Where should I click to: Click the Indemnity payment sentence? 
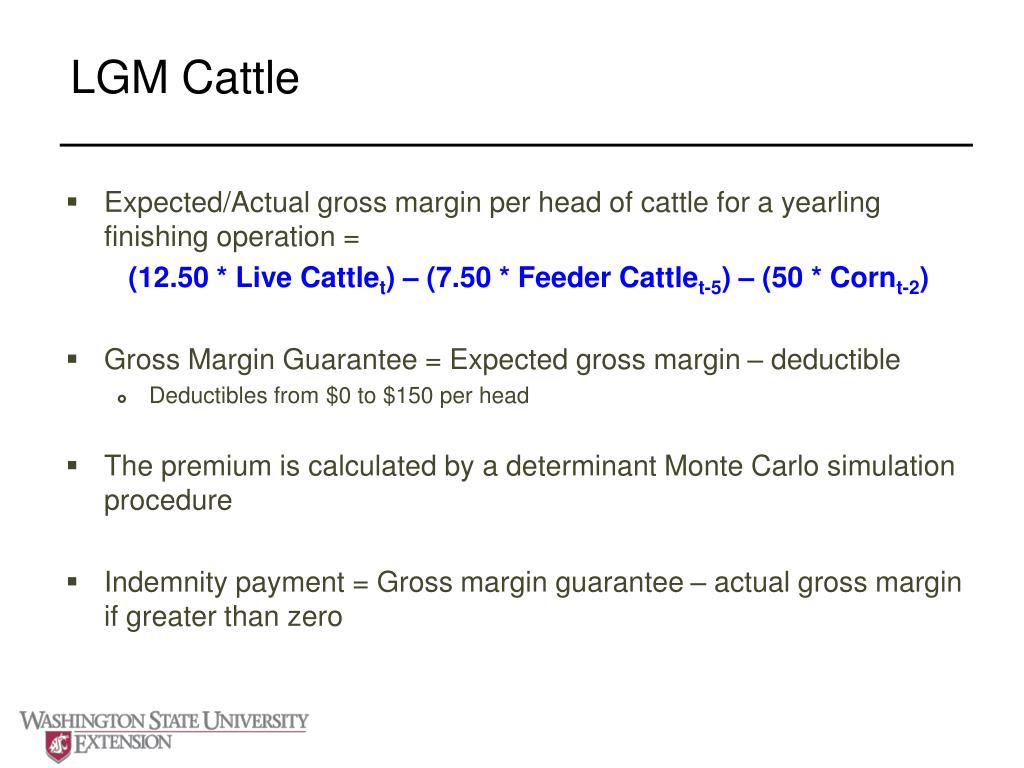pos(533,599)
